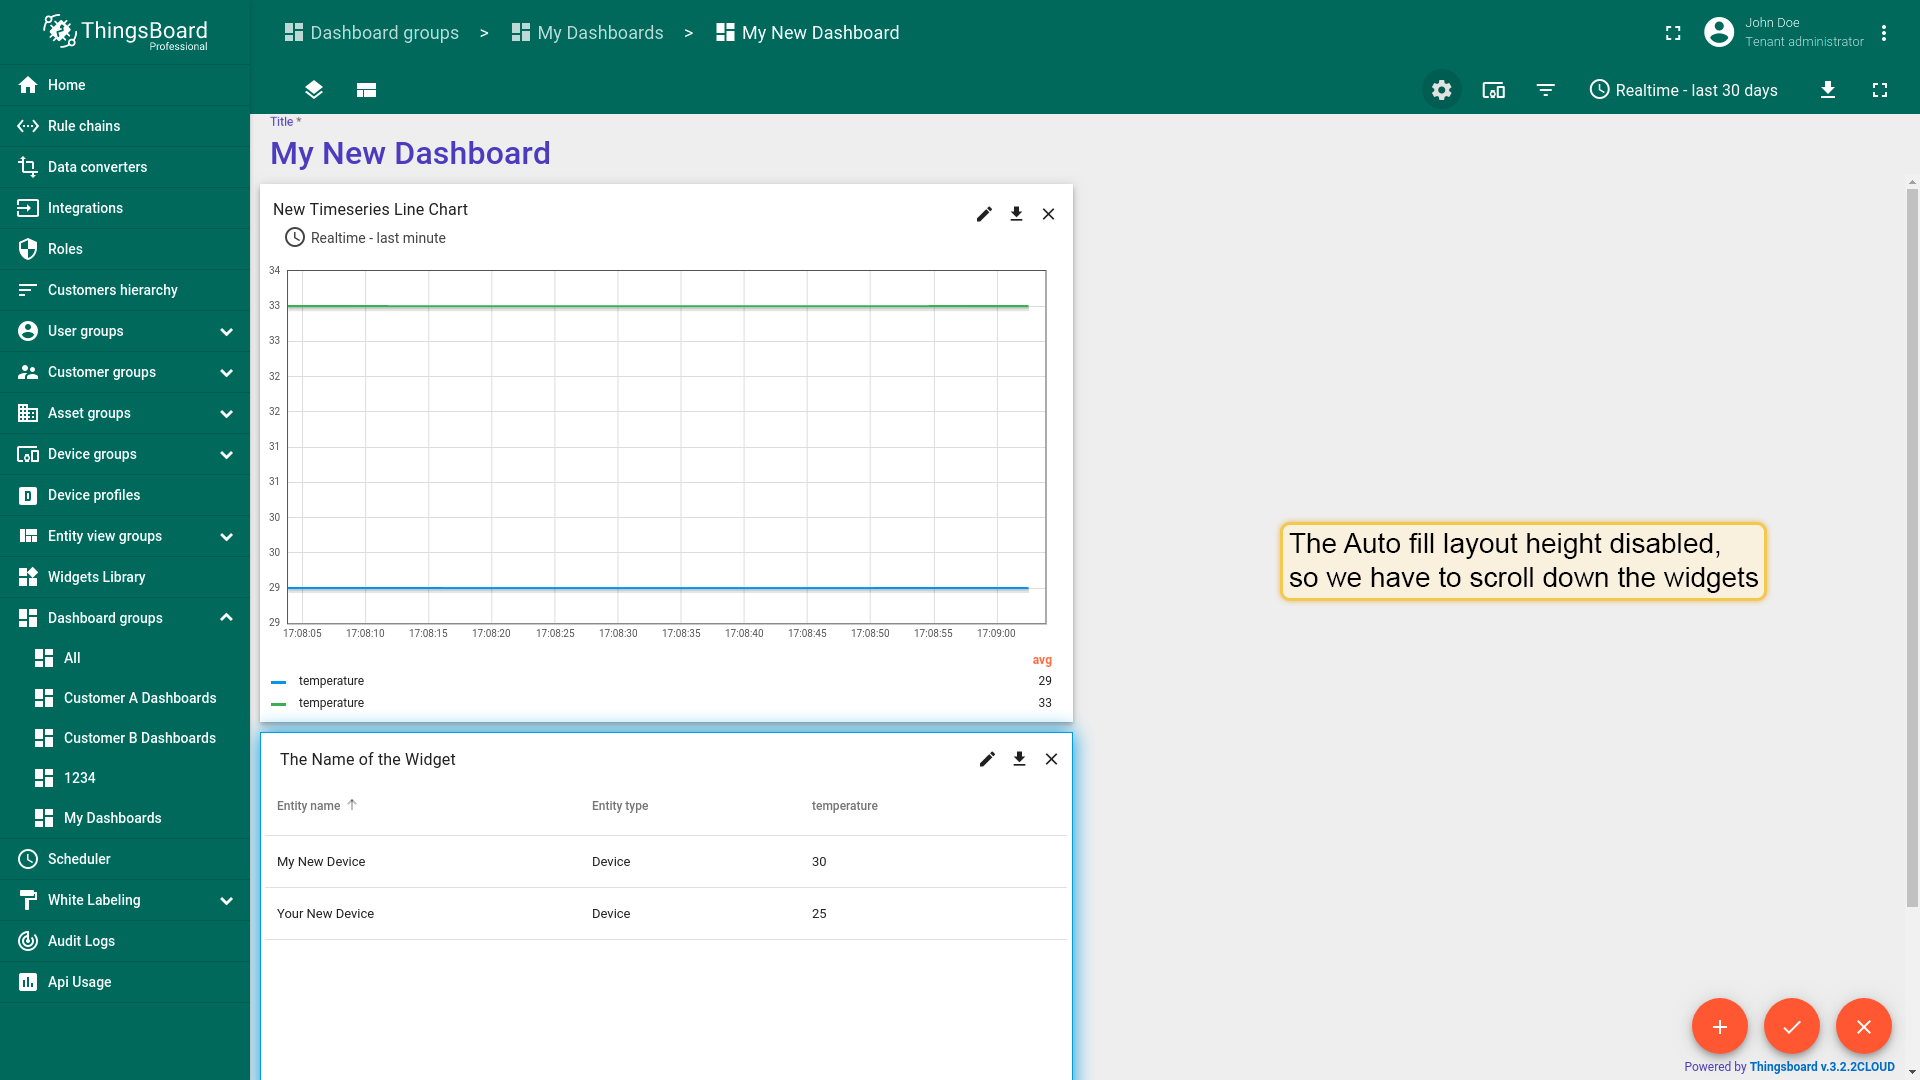1920x1080 pixels.
Task: Open Data converters in sidebar
Action: 125,167
